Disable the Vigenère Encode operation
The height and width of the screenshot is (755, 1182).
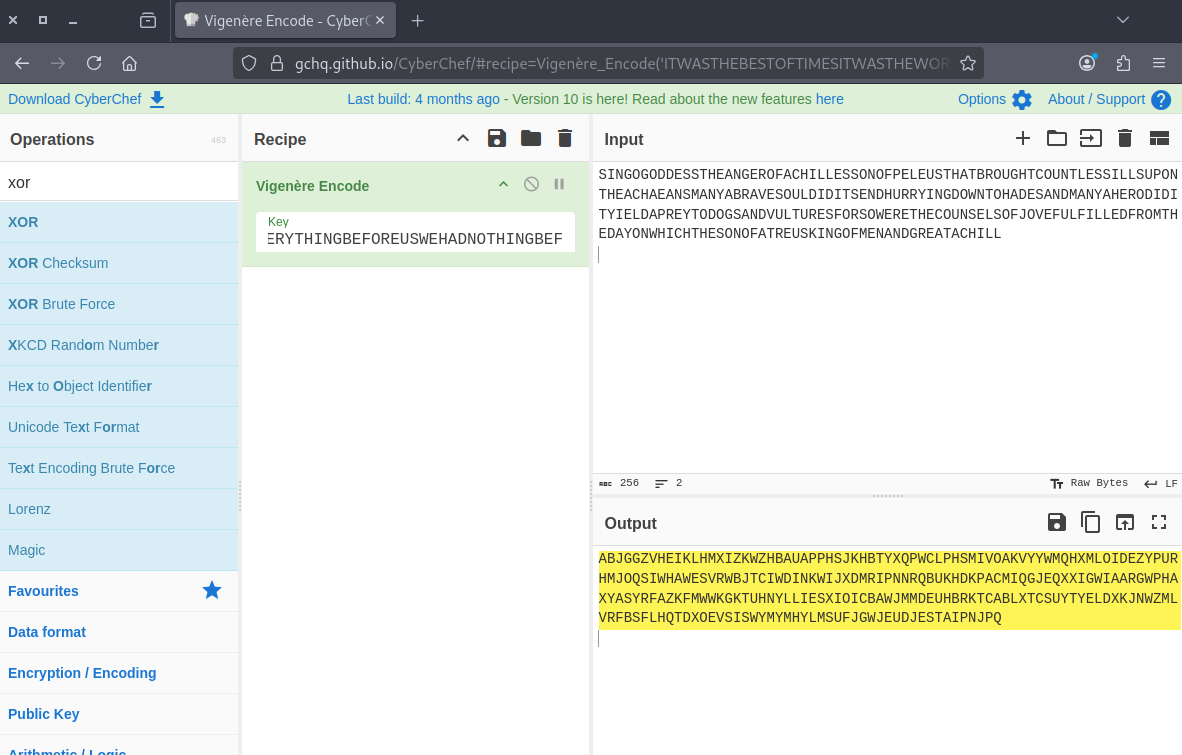(532, 184)
